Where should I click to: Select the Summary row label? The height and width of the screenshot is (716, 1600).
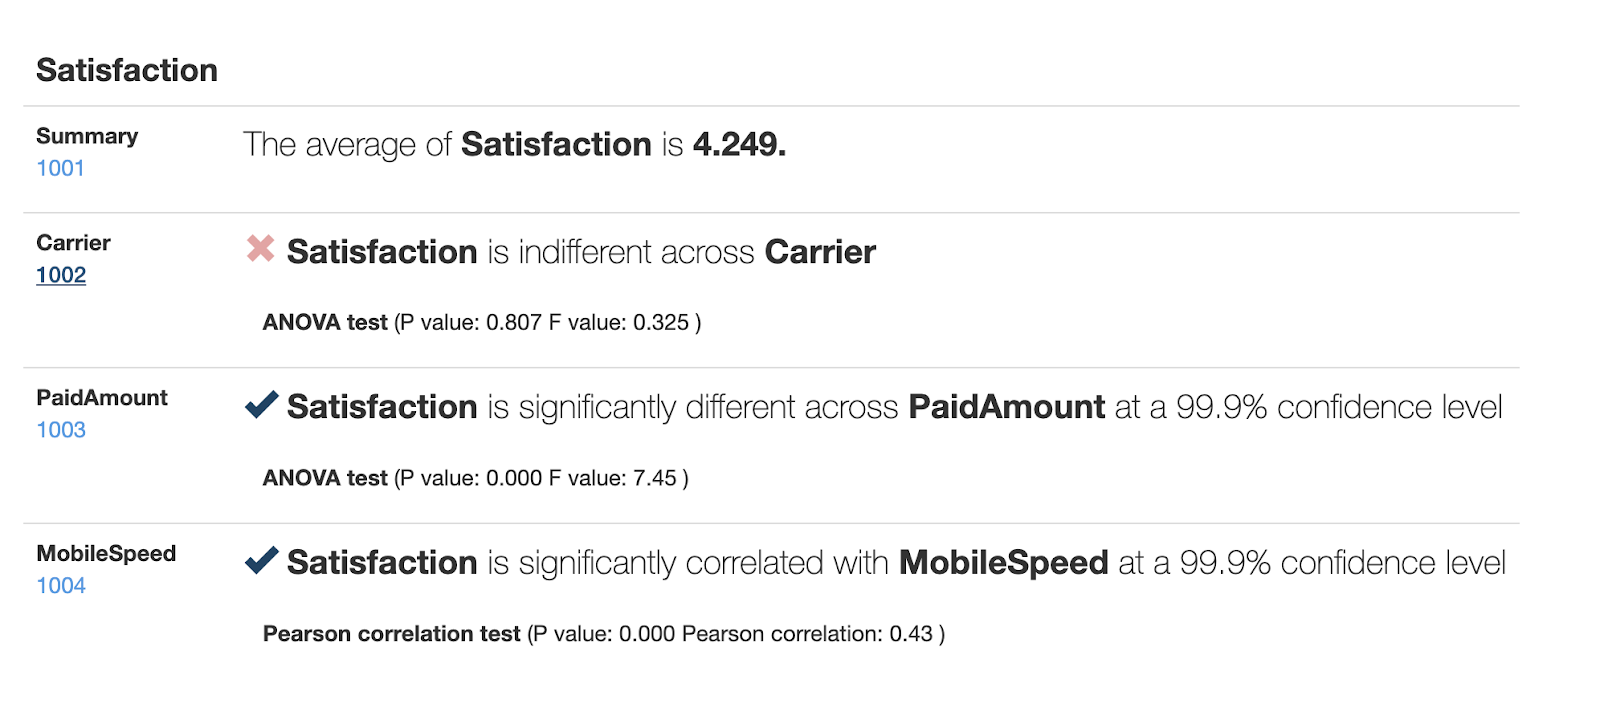point(87,136)
